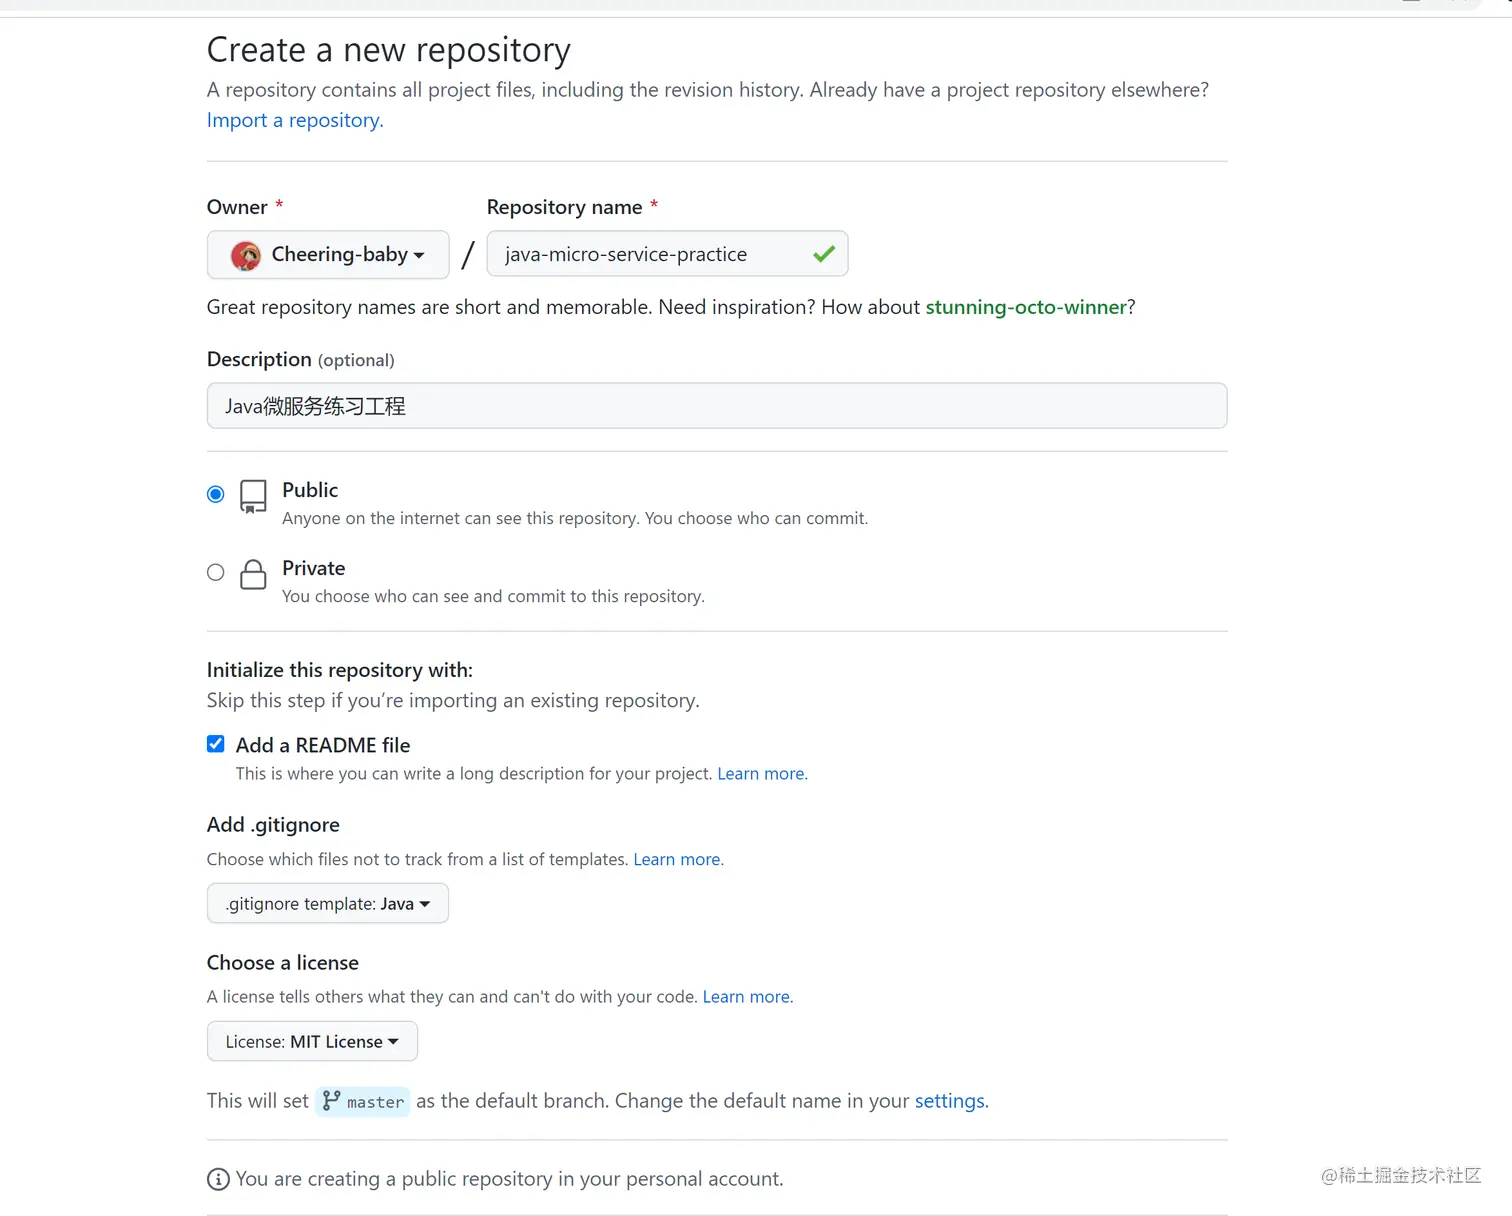The width and height of the screenshot is (1512, 1216).
Task: Select the Private radio button
Action: coord(216,572)
